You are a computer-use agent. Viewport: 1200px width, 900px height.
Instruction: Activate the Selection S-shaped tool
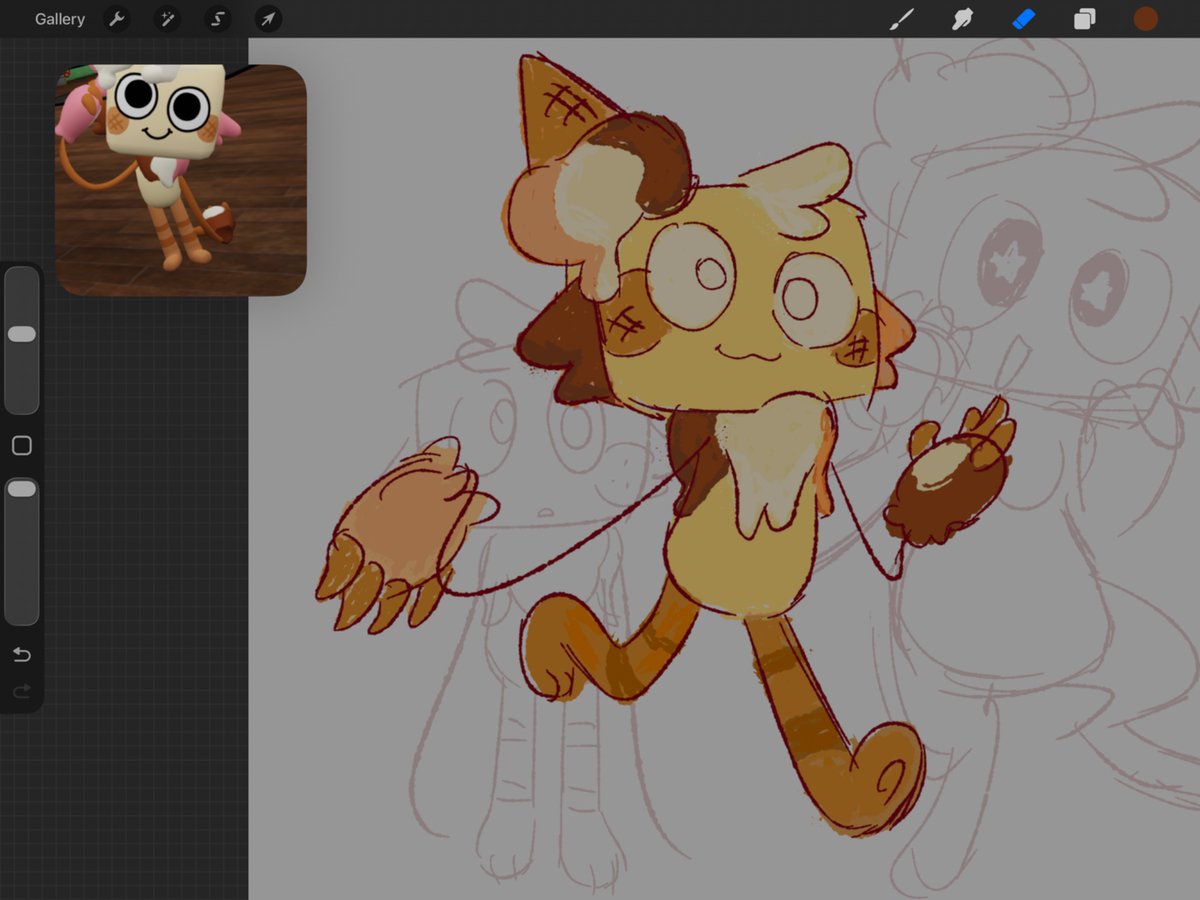click(x=218, y=19)
